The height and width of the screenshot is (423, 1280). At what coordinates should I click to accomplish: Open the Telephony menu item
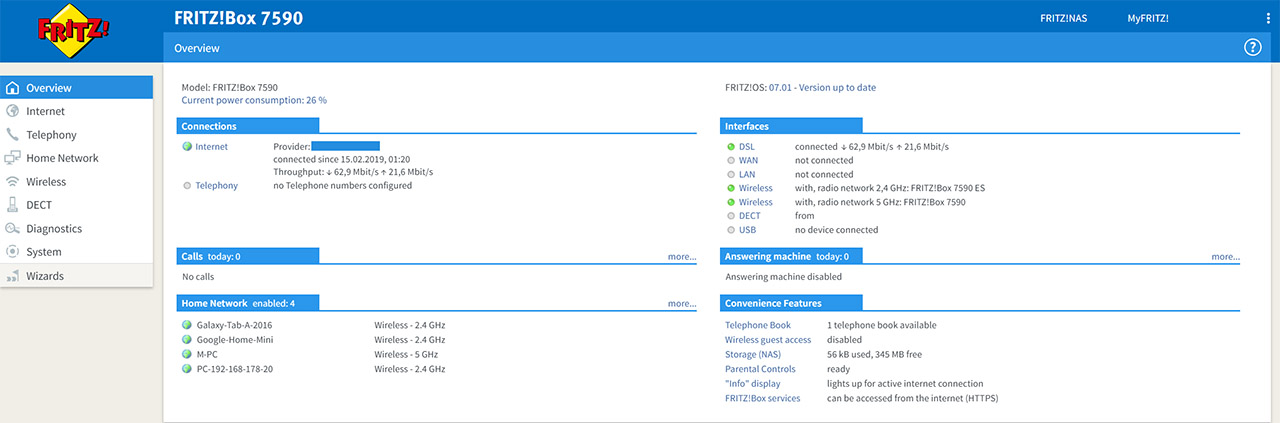point(77,135)
